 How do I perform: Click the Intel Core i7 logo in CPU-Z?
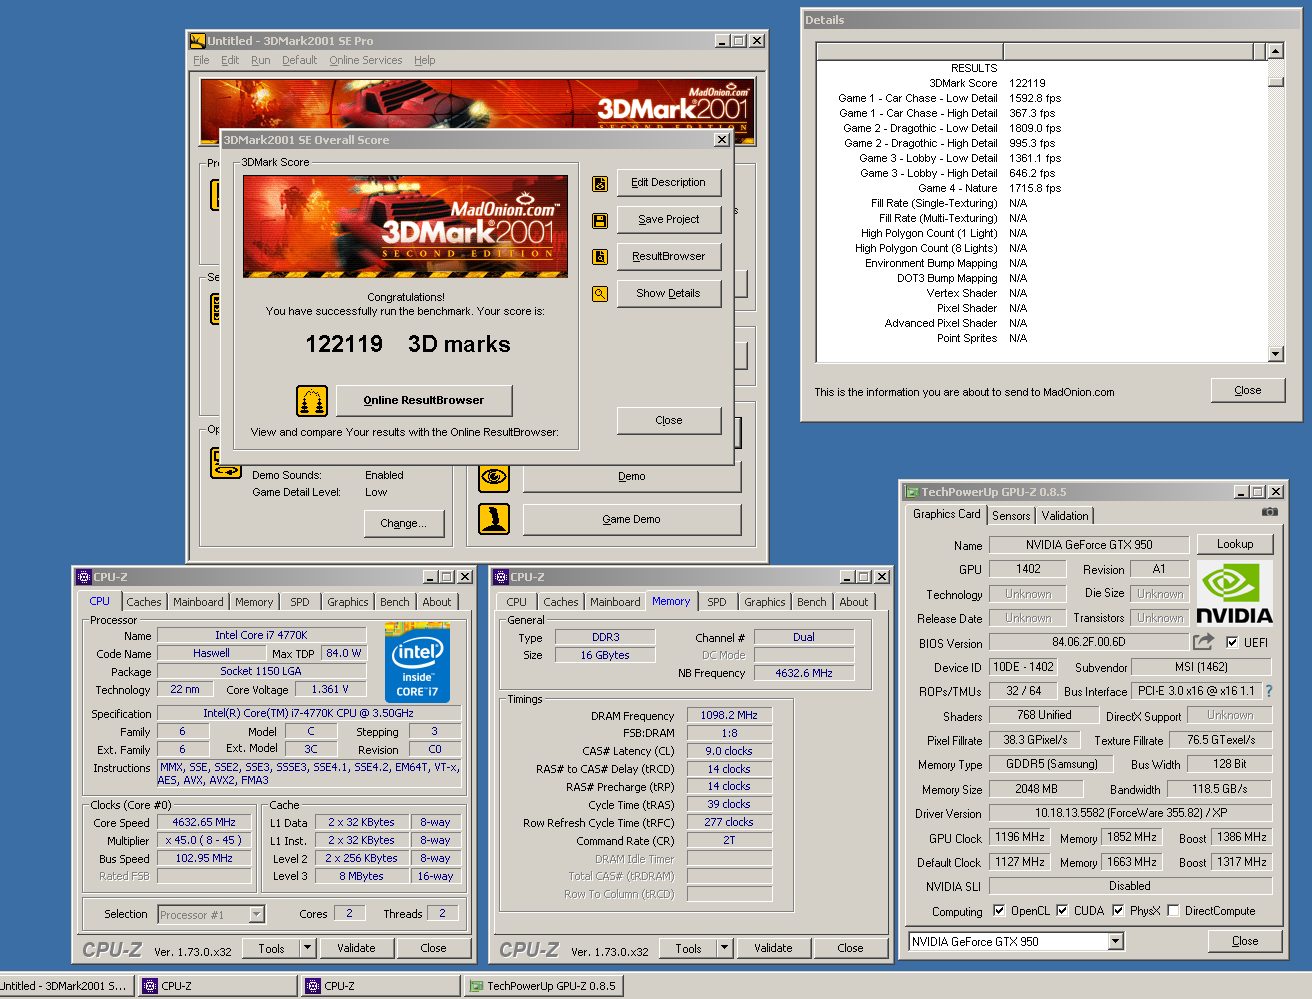tap(417, 662)
